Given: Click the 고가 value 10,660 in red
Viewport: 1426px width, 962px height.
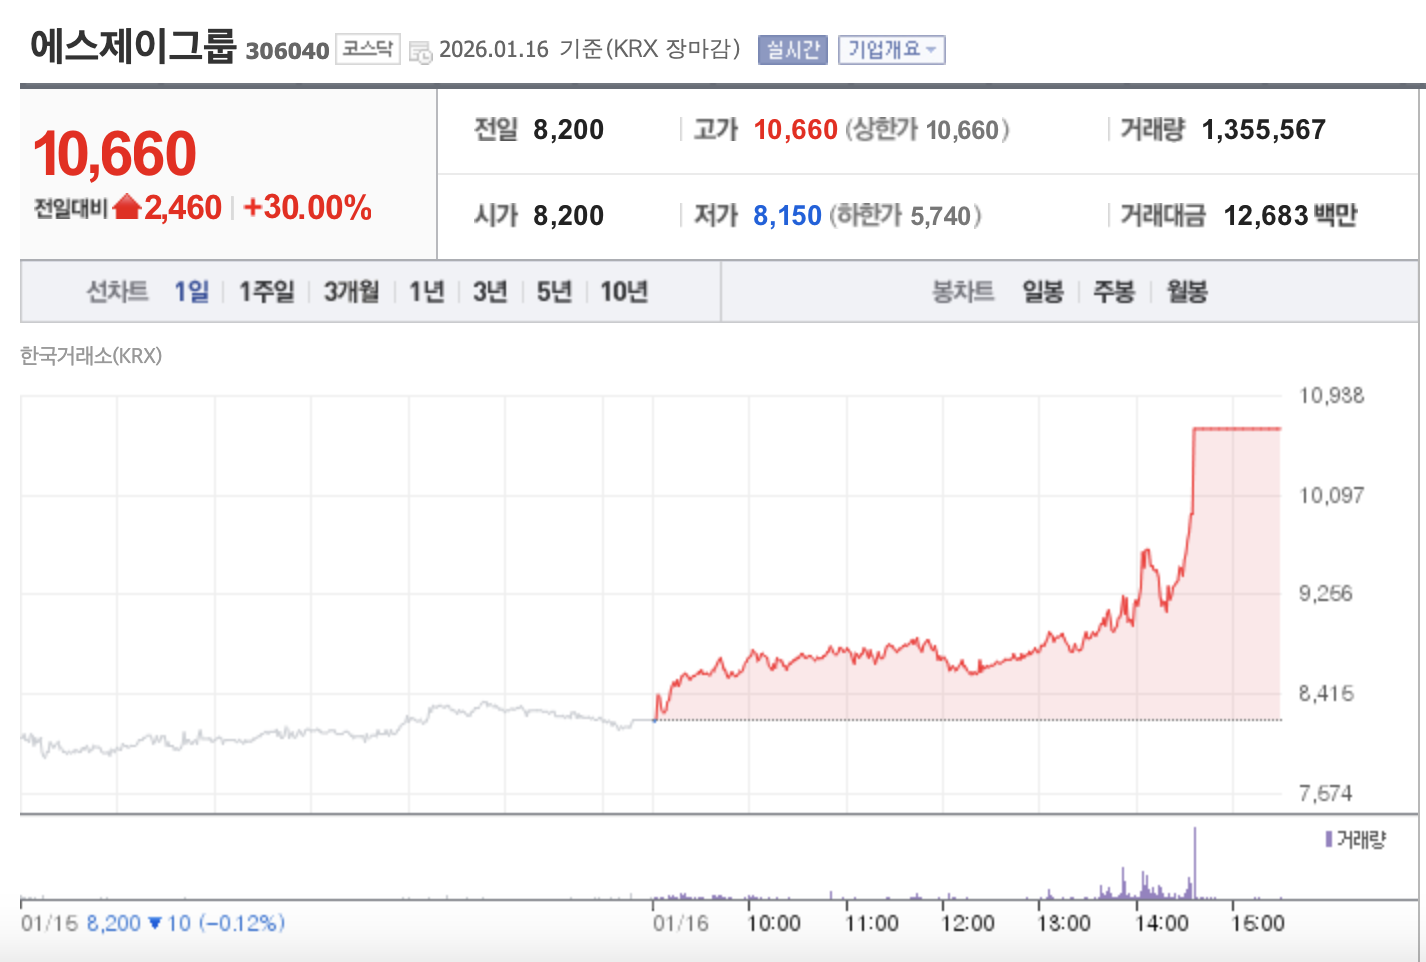Looking at the screenshot, I should [x=795, y=130].
